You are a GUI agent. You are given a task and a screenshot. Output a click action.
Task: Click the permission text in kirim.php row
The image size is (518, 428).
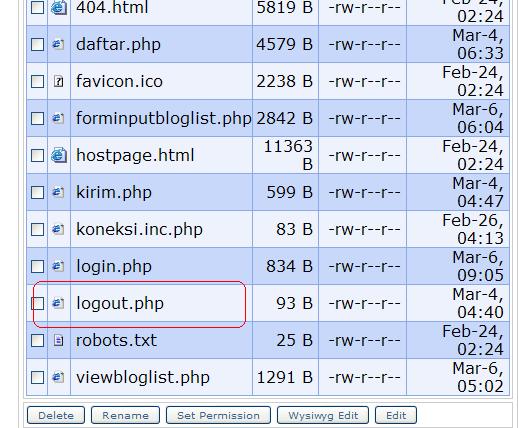click(x=364, y=192)
